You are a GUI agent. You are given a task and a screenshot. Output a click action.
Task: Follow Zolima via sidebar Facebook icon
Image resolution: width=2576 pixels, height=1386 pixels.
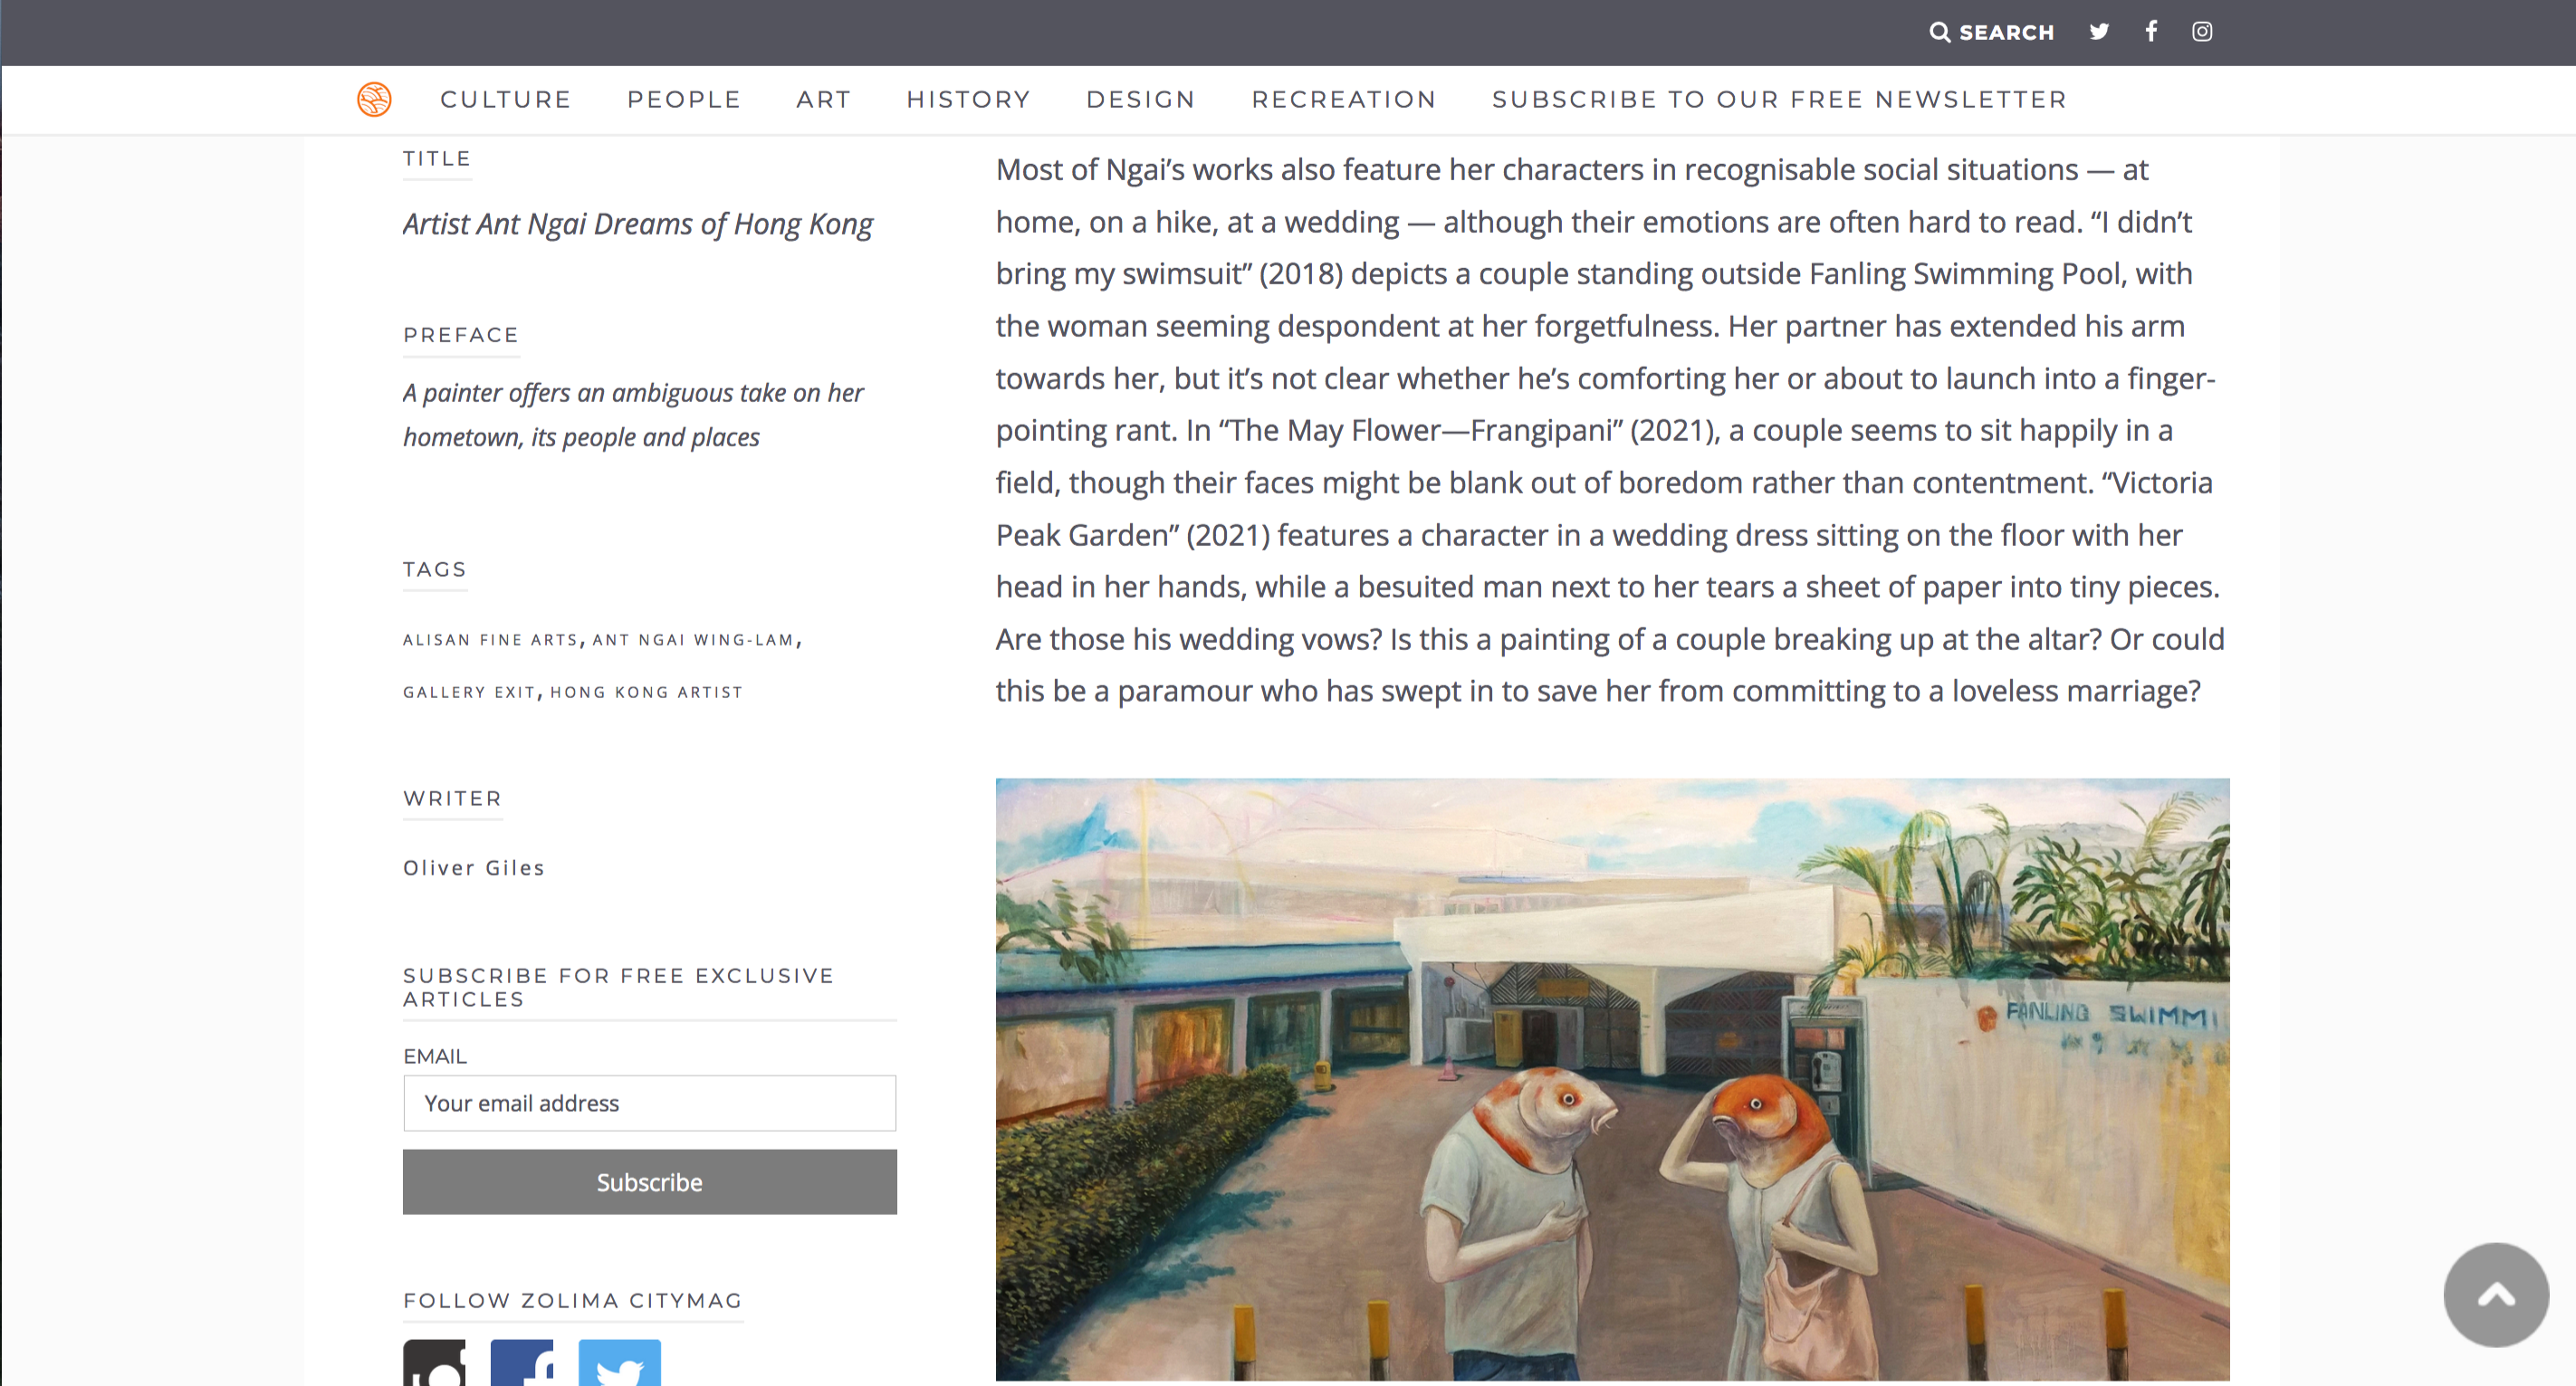tap(522, 1363)
